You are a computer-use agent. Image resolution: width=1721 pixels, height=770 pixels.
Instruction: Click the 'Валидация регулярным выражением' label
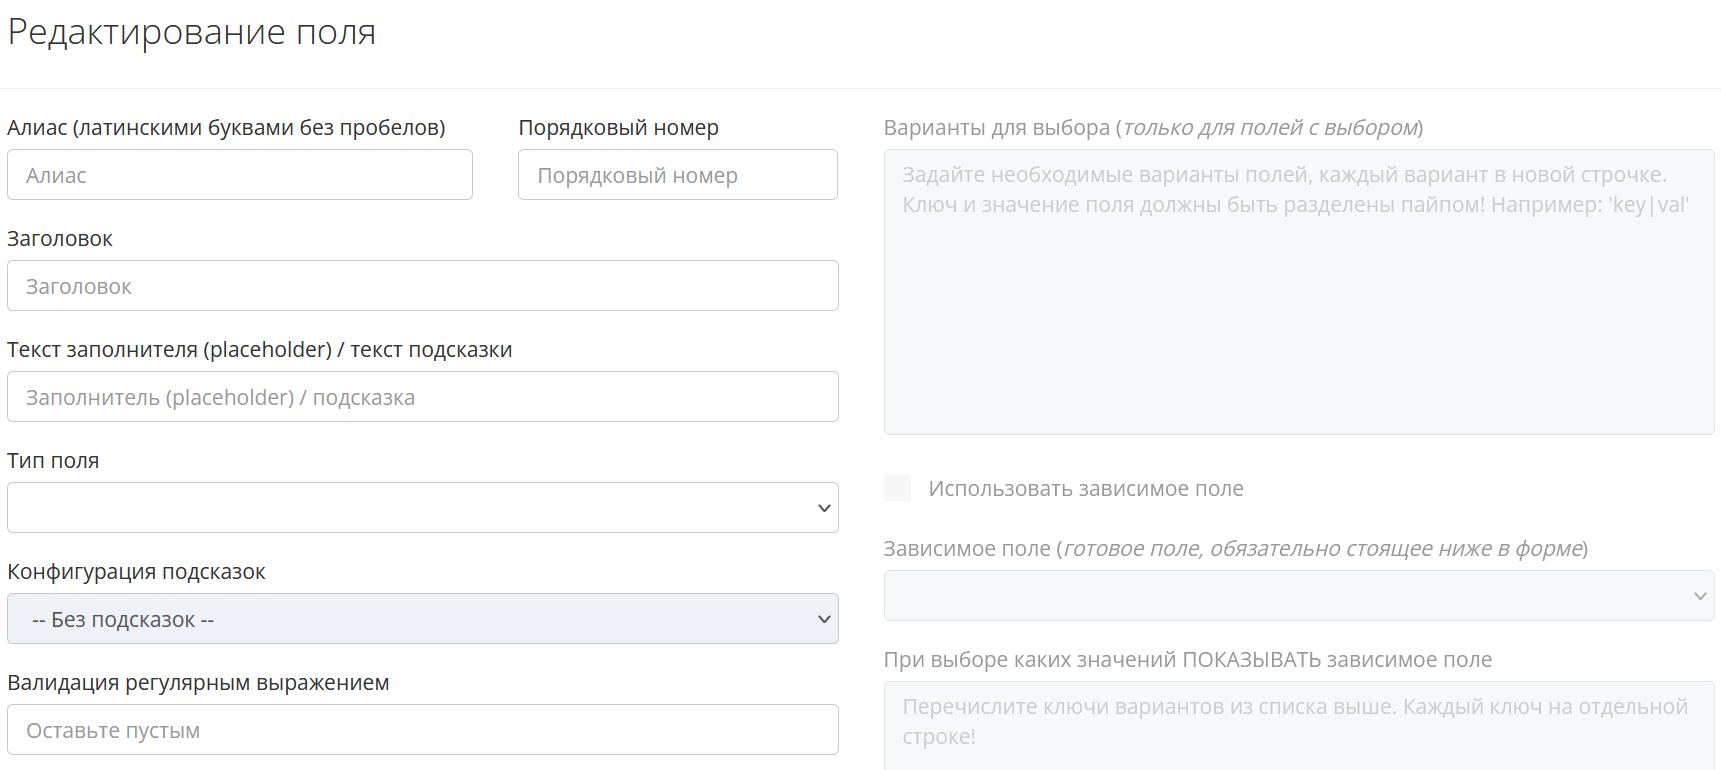tap(198, 683)
